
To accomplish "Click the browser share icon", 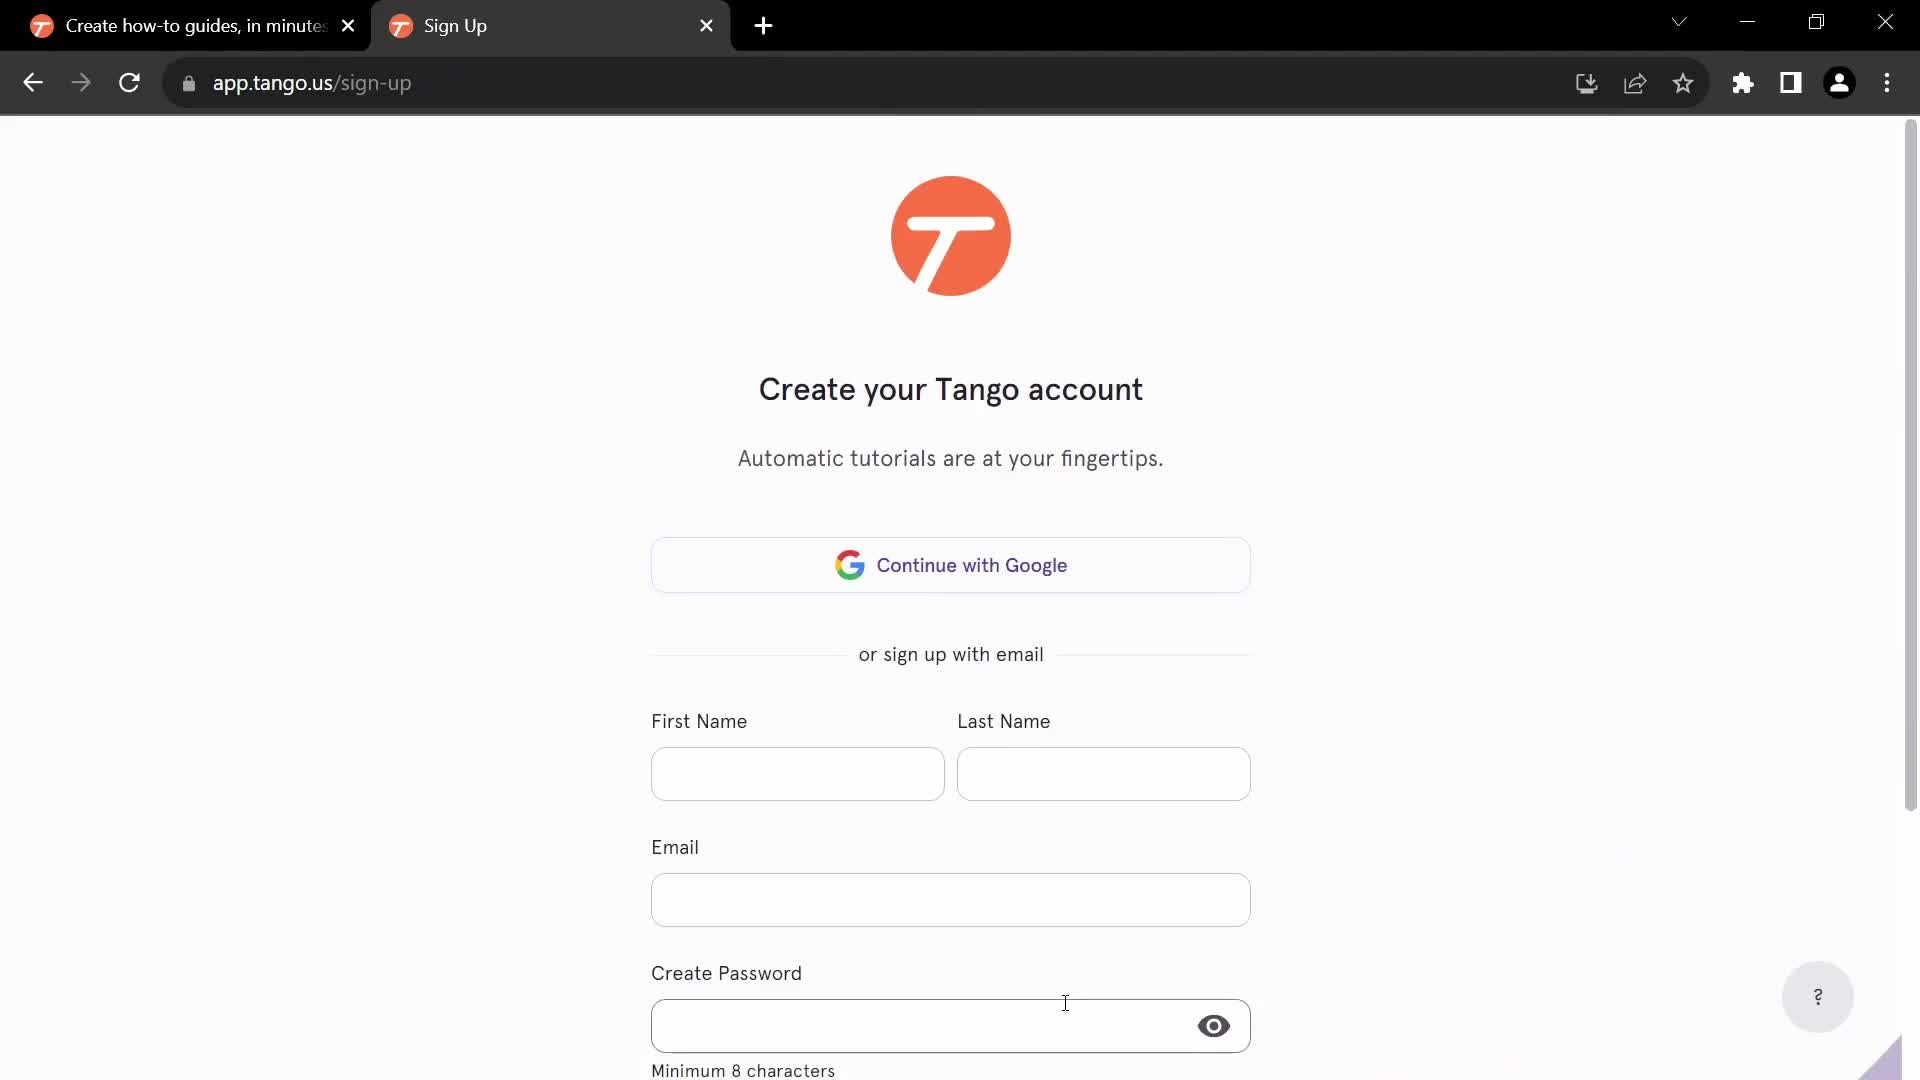I will (x=1634, y=83).
